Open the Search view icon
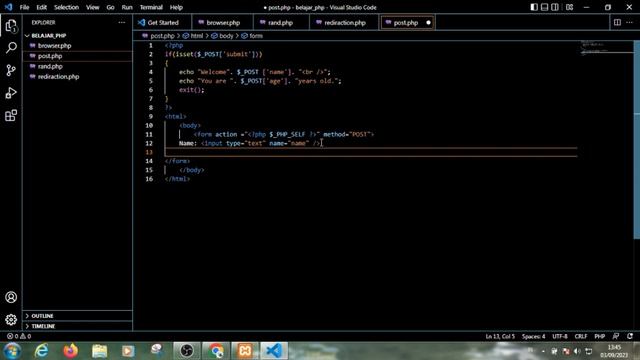The image size is (640, 360). pyautogui.click(x=11, y=48)
